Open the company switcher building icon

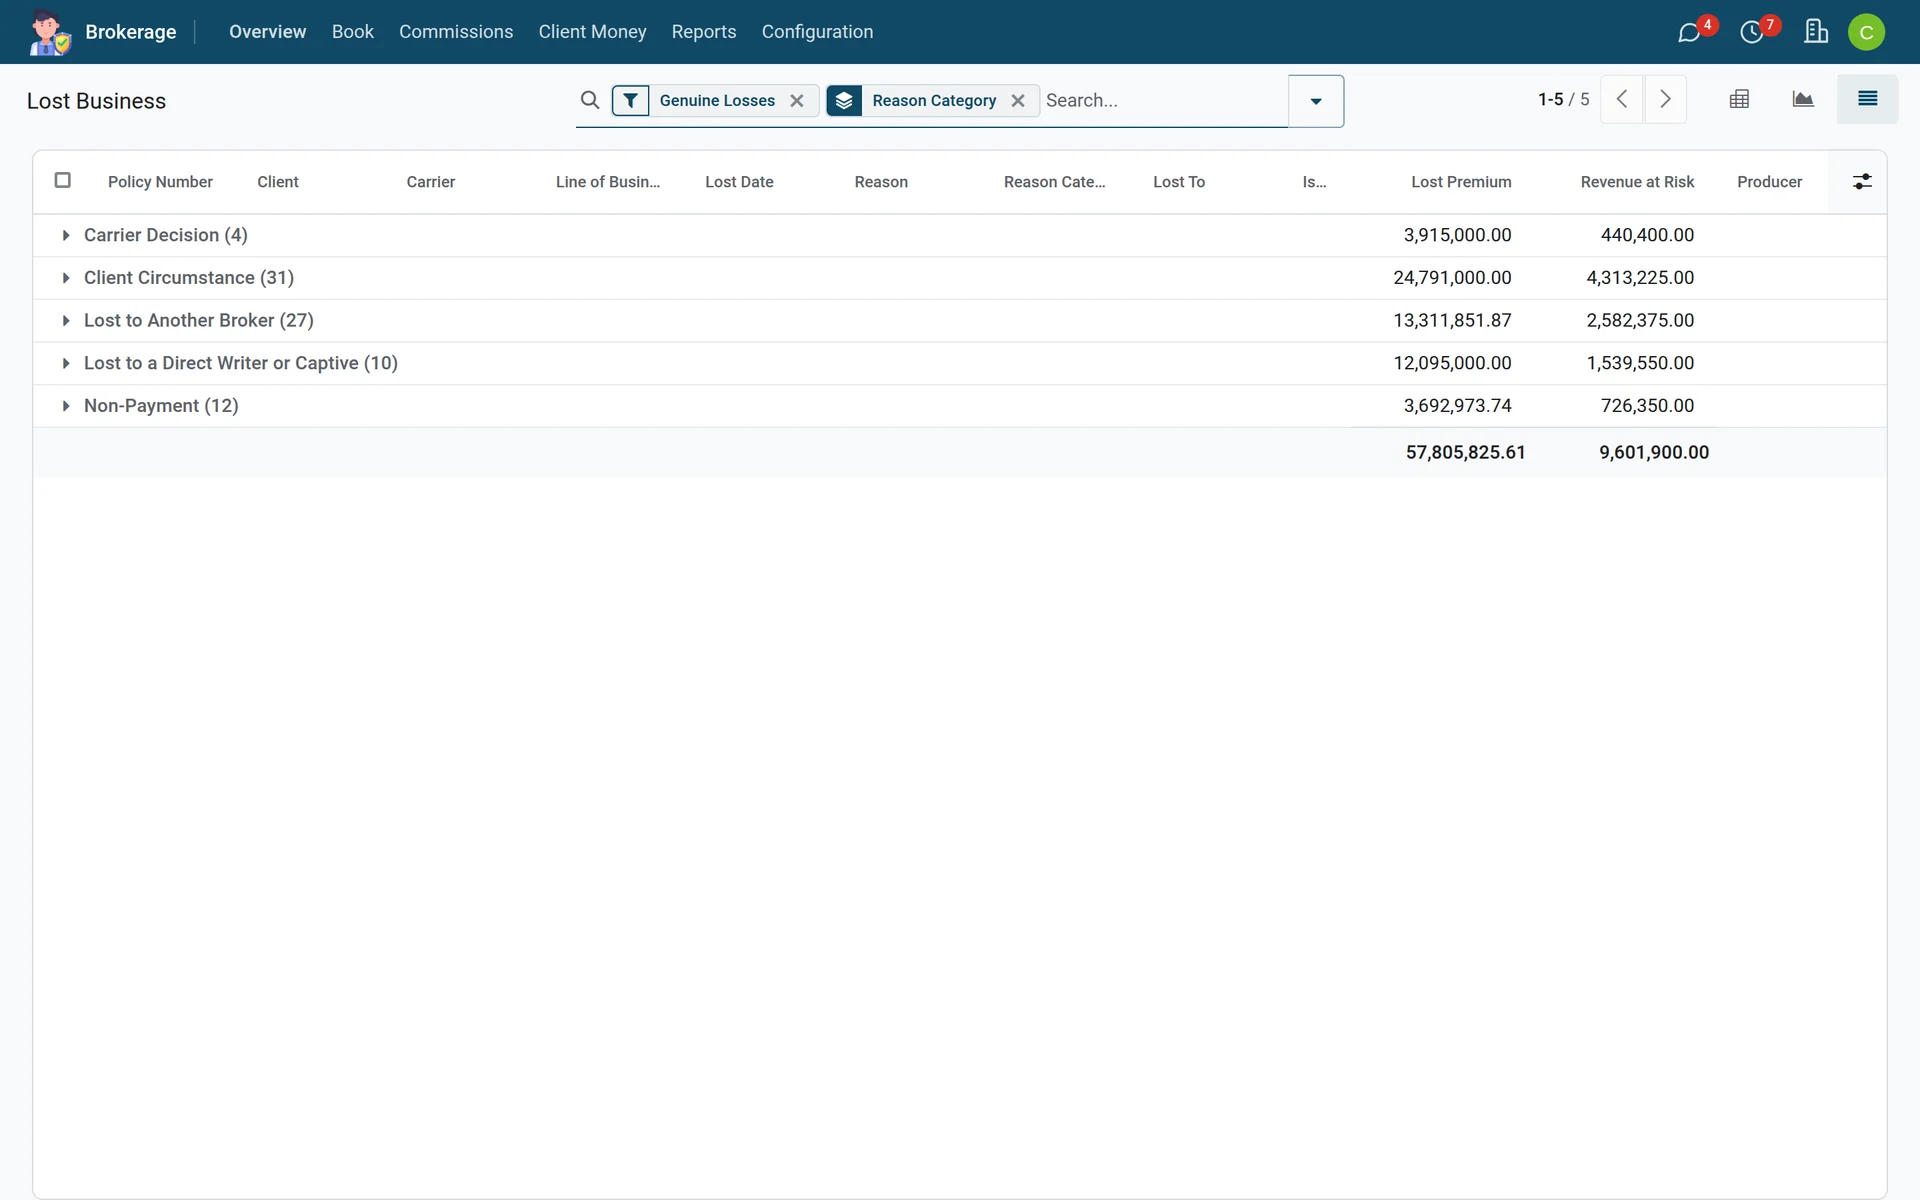pyautogui.click(x=1816, y=32)
